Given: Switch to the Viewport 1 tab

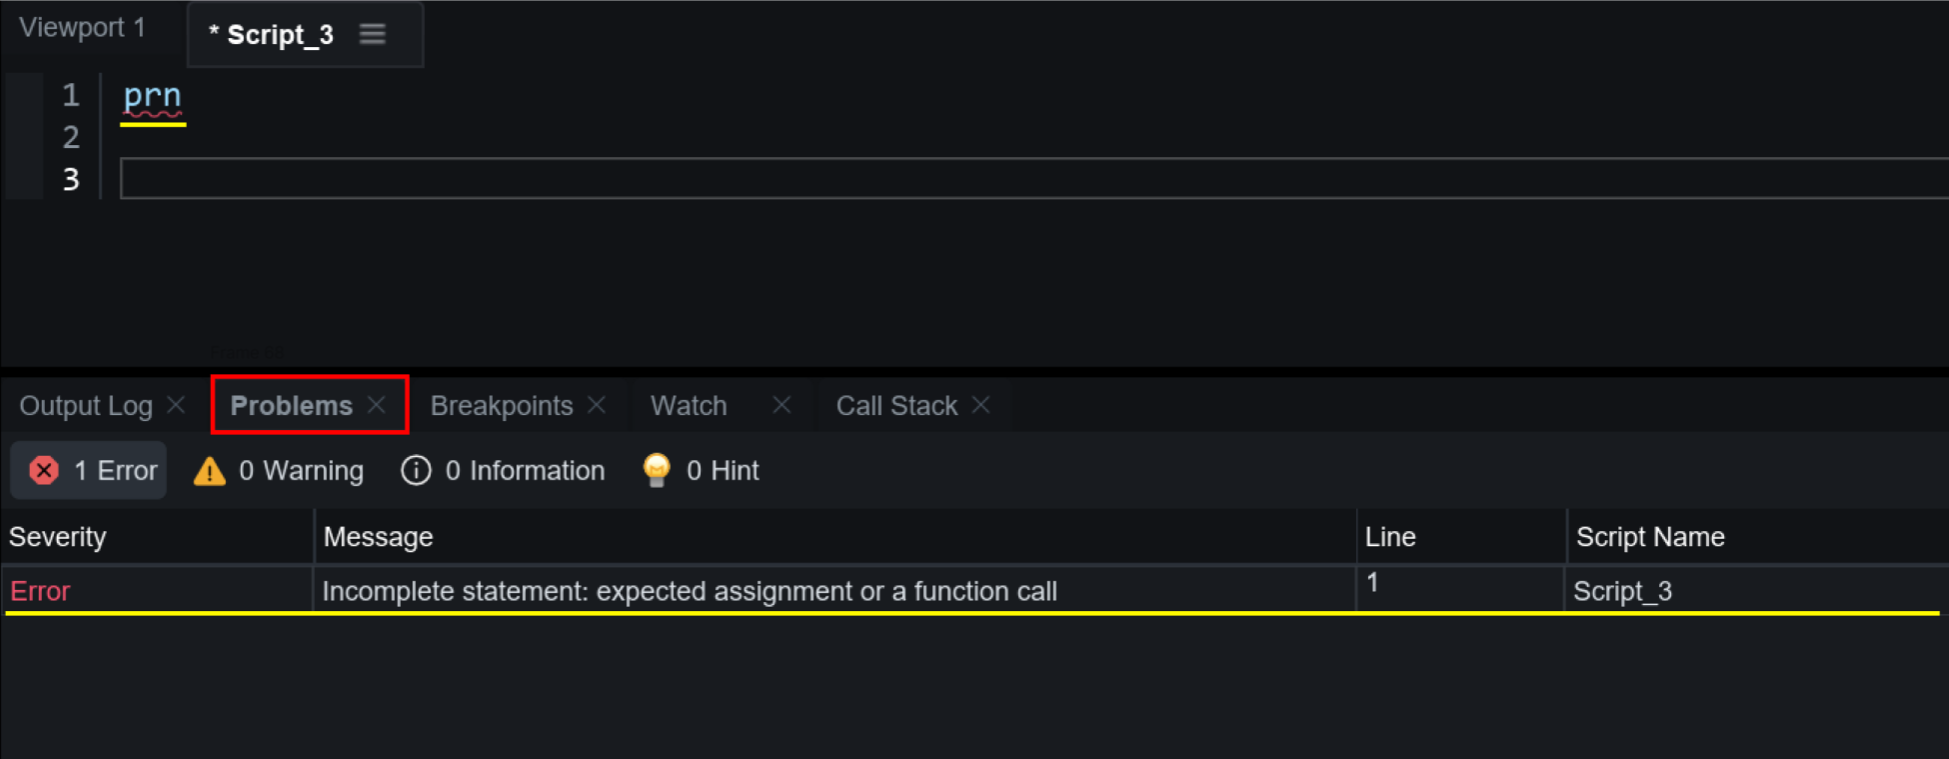Looking at the screenshot, I should coord(82,28).
